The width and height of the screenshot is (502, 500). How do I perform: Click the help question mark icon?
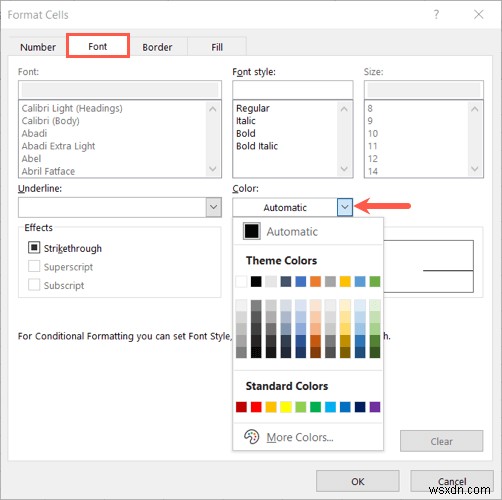pos(436,14)
